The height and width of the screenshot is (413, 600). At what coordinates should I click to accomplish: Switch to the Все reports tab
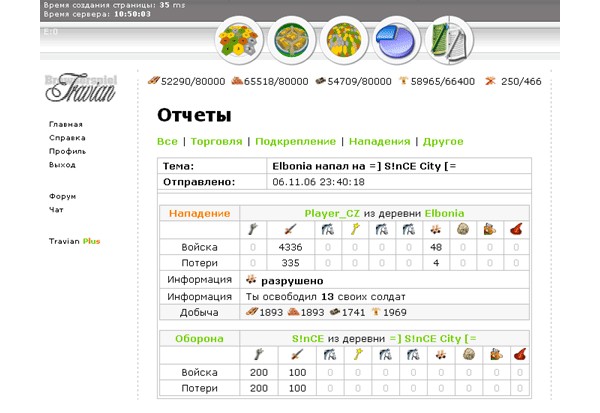tap(167, 142)
